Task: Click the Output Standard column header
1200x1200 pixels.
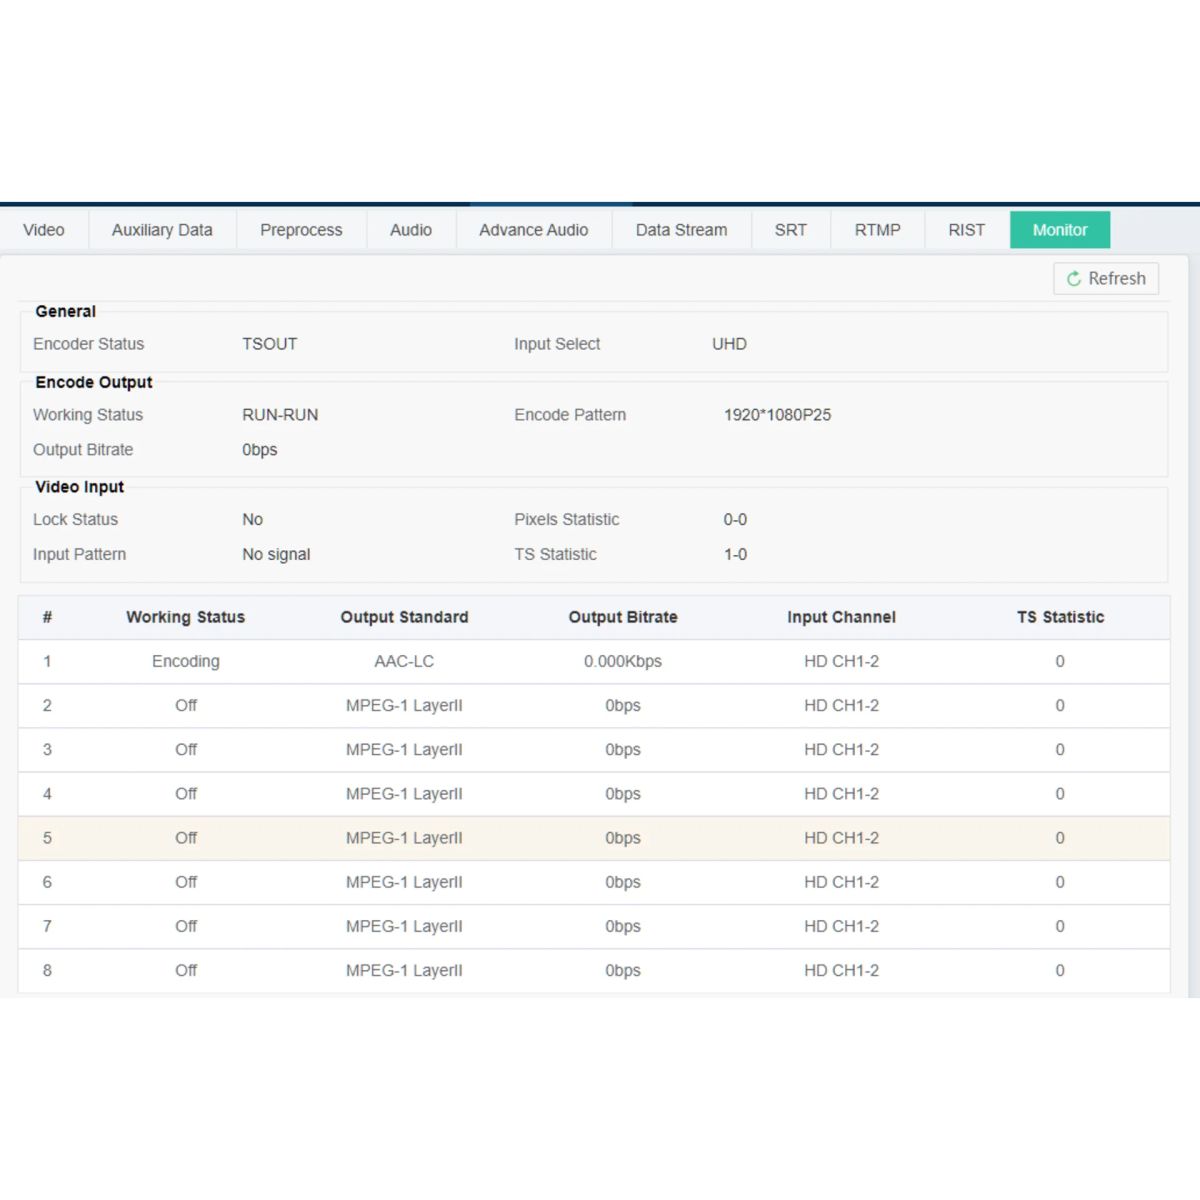Action: (404, 617)
